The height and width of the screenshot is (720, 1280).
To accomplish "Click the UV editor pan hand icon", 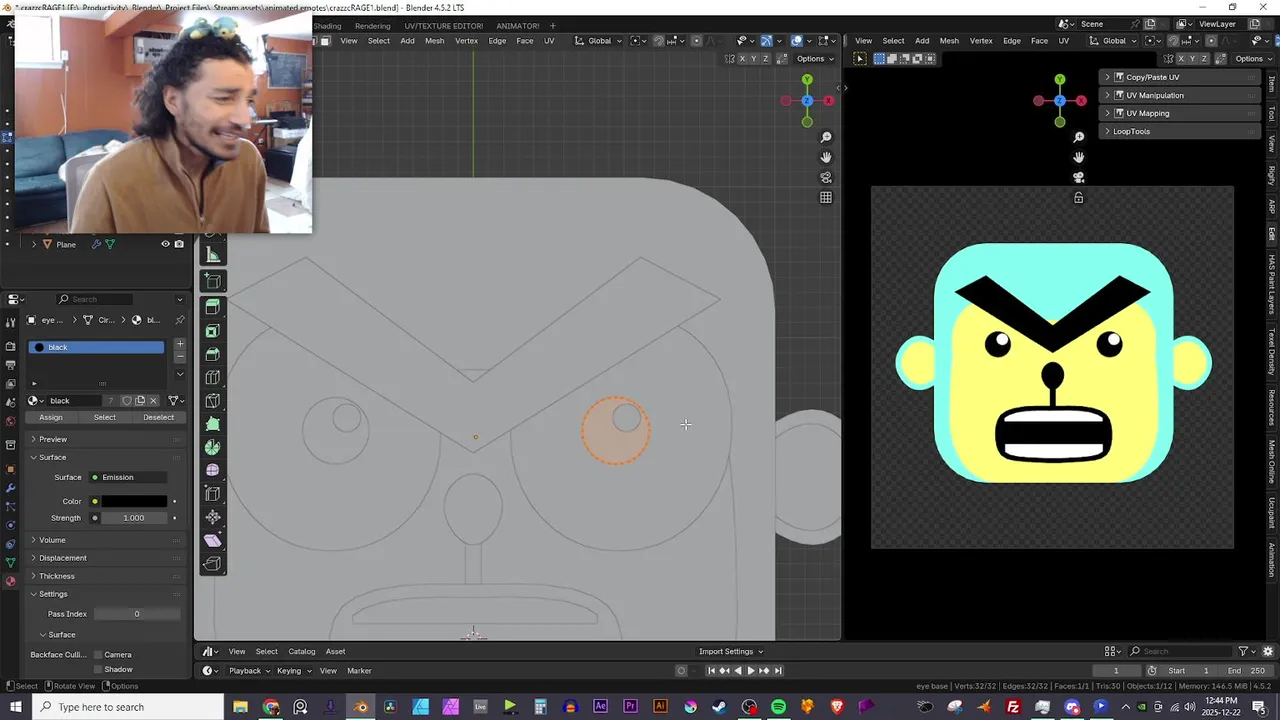I will point(1078,157).
